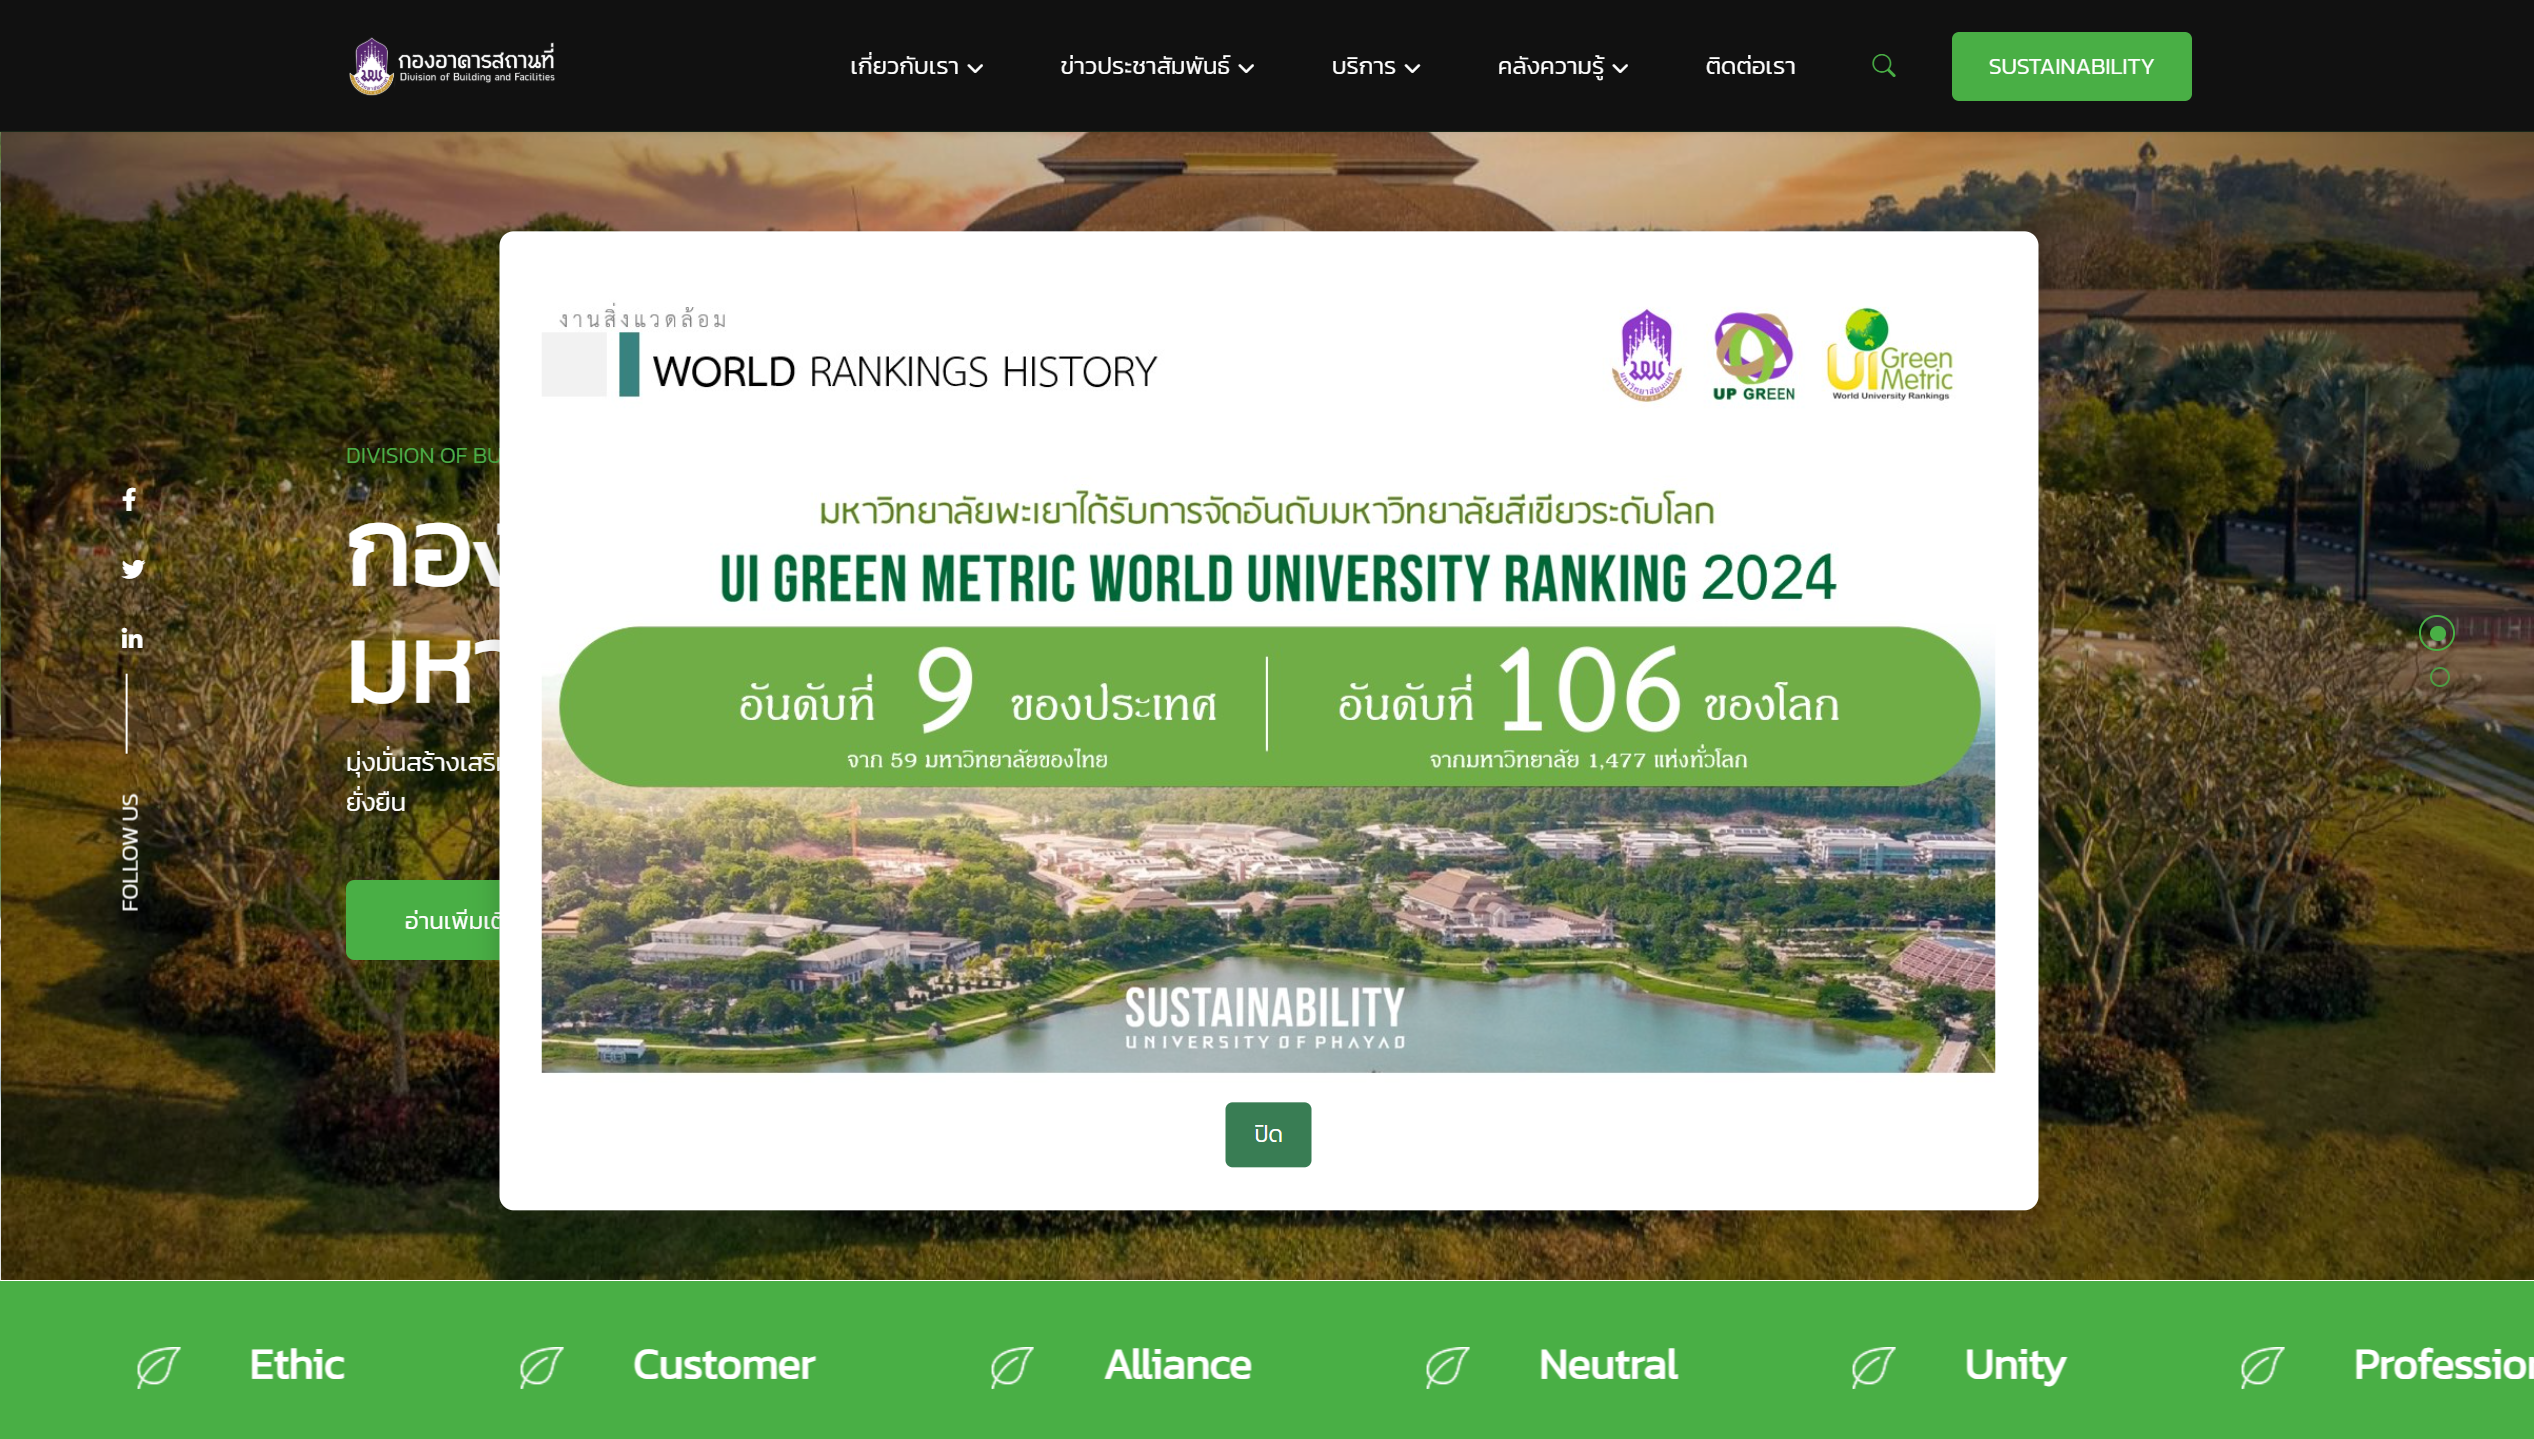This screenshot has width=2534, height=1439.
Task: Click the Unity value label
Action: click(2014, 1365)
